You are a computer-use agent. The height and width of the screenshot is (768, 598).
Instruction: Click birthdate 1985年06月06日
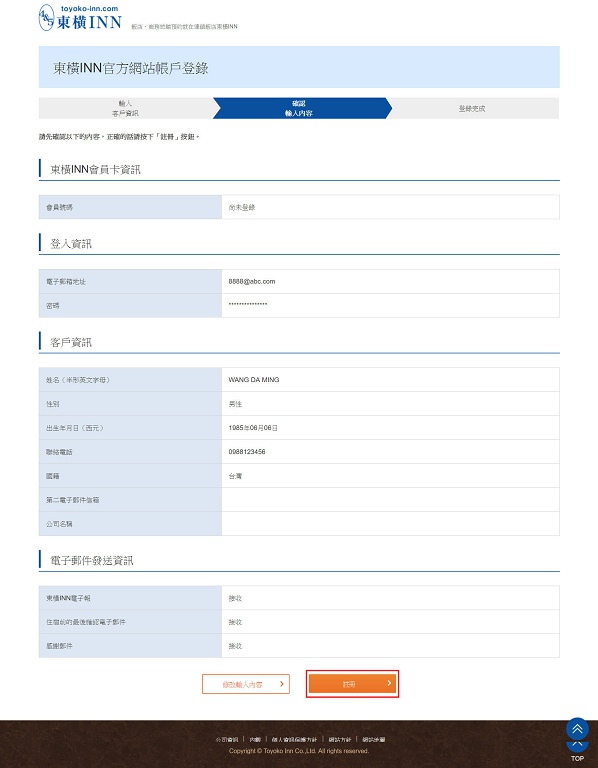pyautogui.click(x=253, y=428)
